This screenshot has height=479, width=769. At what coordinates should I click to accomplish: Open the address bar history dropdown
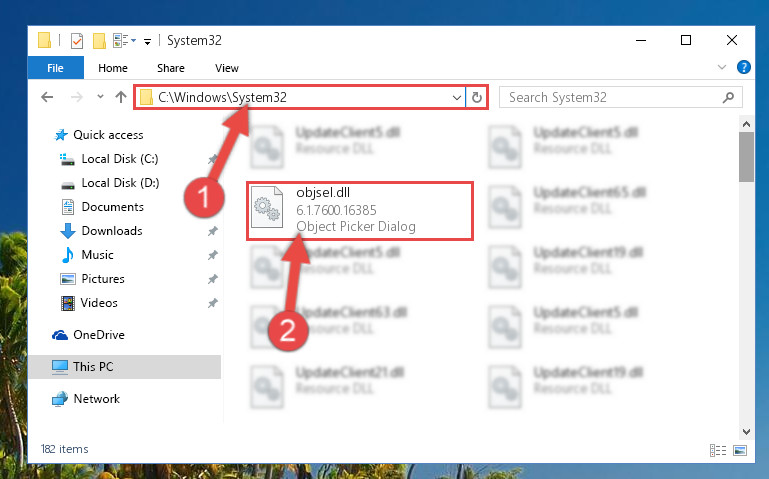tap(457, 98)
